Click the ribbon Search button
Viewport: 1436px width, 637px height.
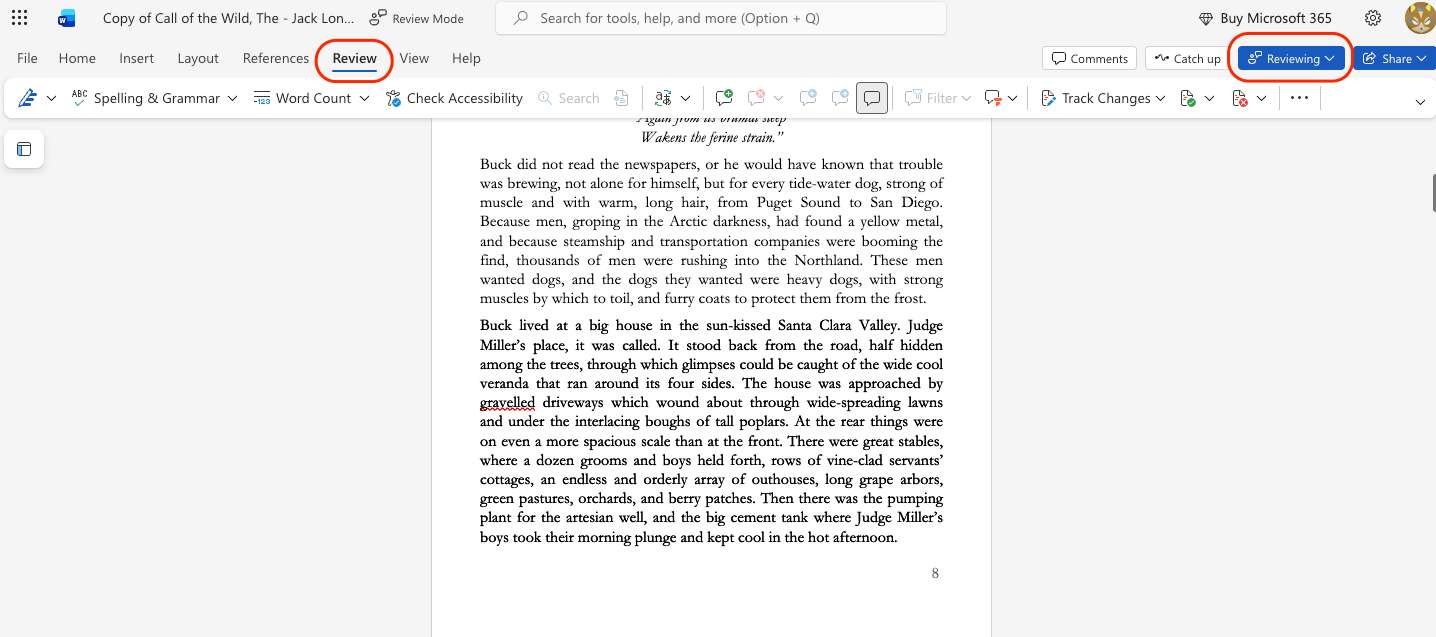pos(569,98)
